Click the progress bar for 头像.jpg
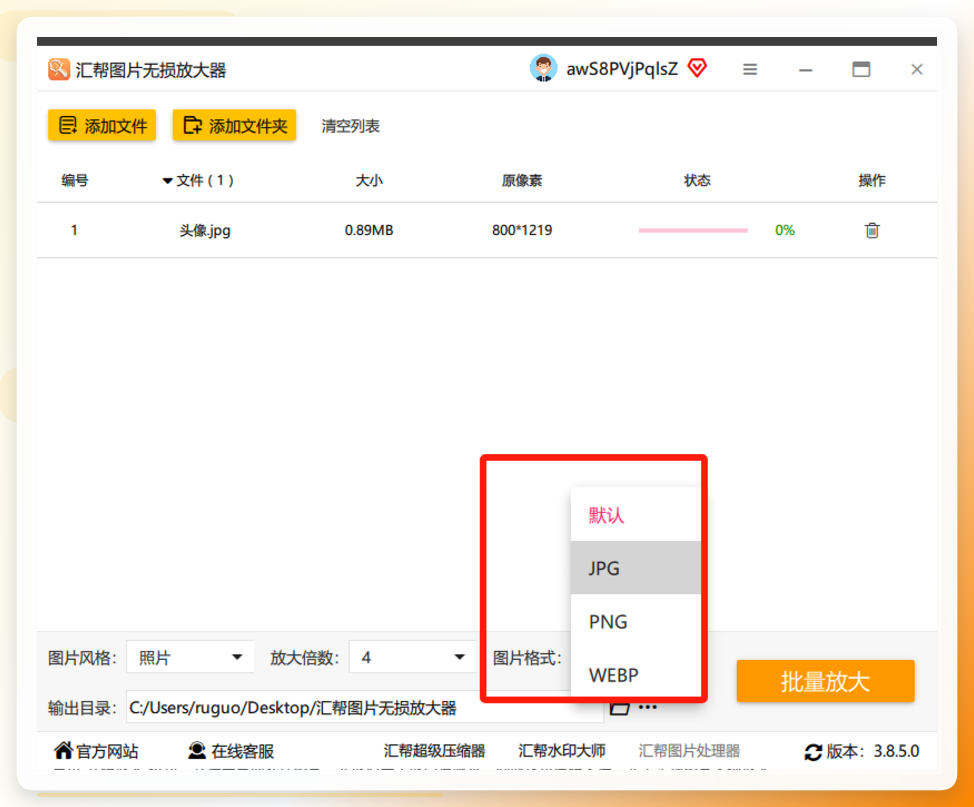Viewport: 974px width, 807px height. click(693, 230)
